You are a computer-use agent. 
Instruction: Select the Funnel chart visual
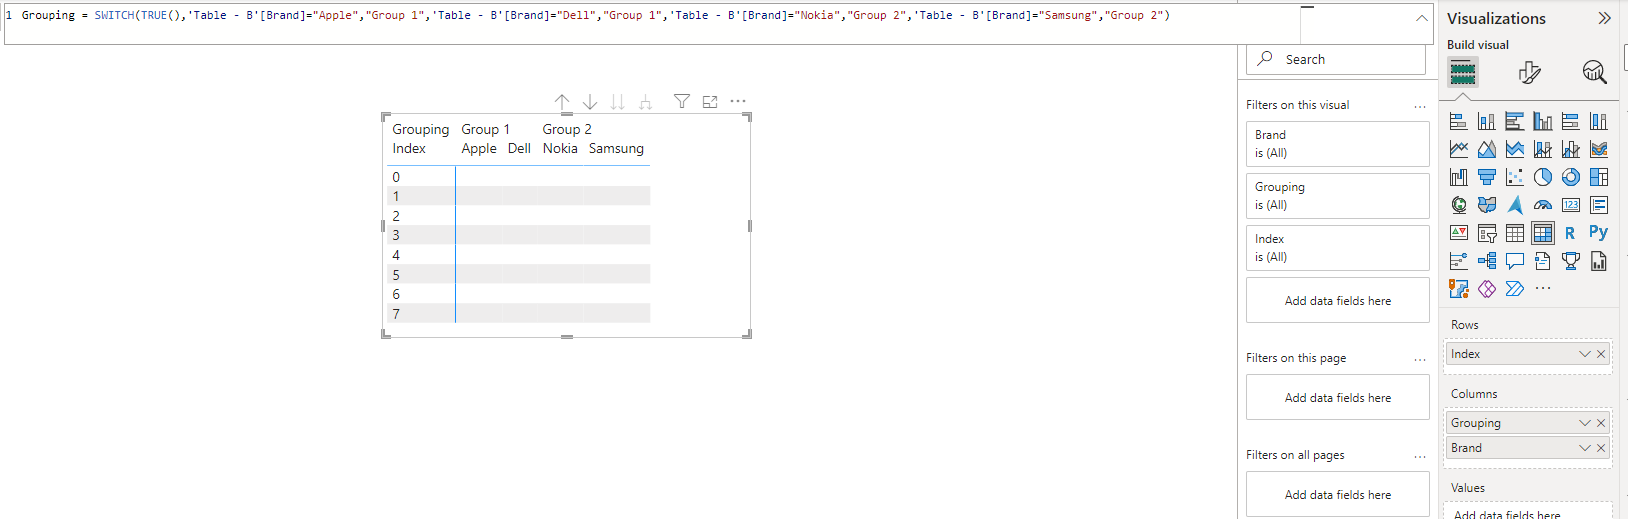(1487, 177)
